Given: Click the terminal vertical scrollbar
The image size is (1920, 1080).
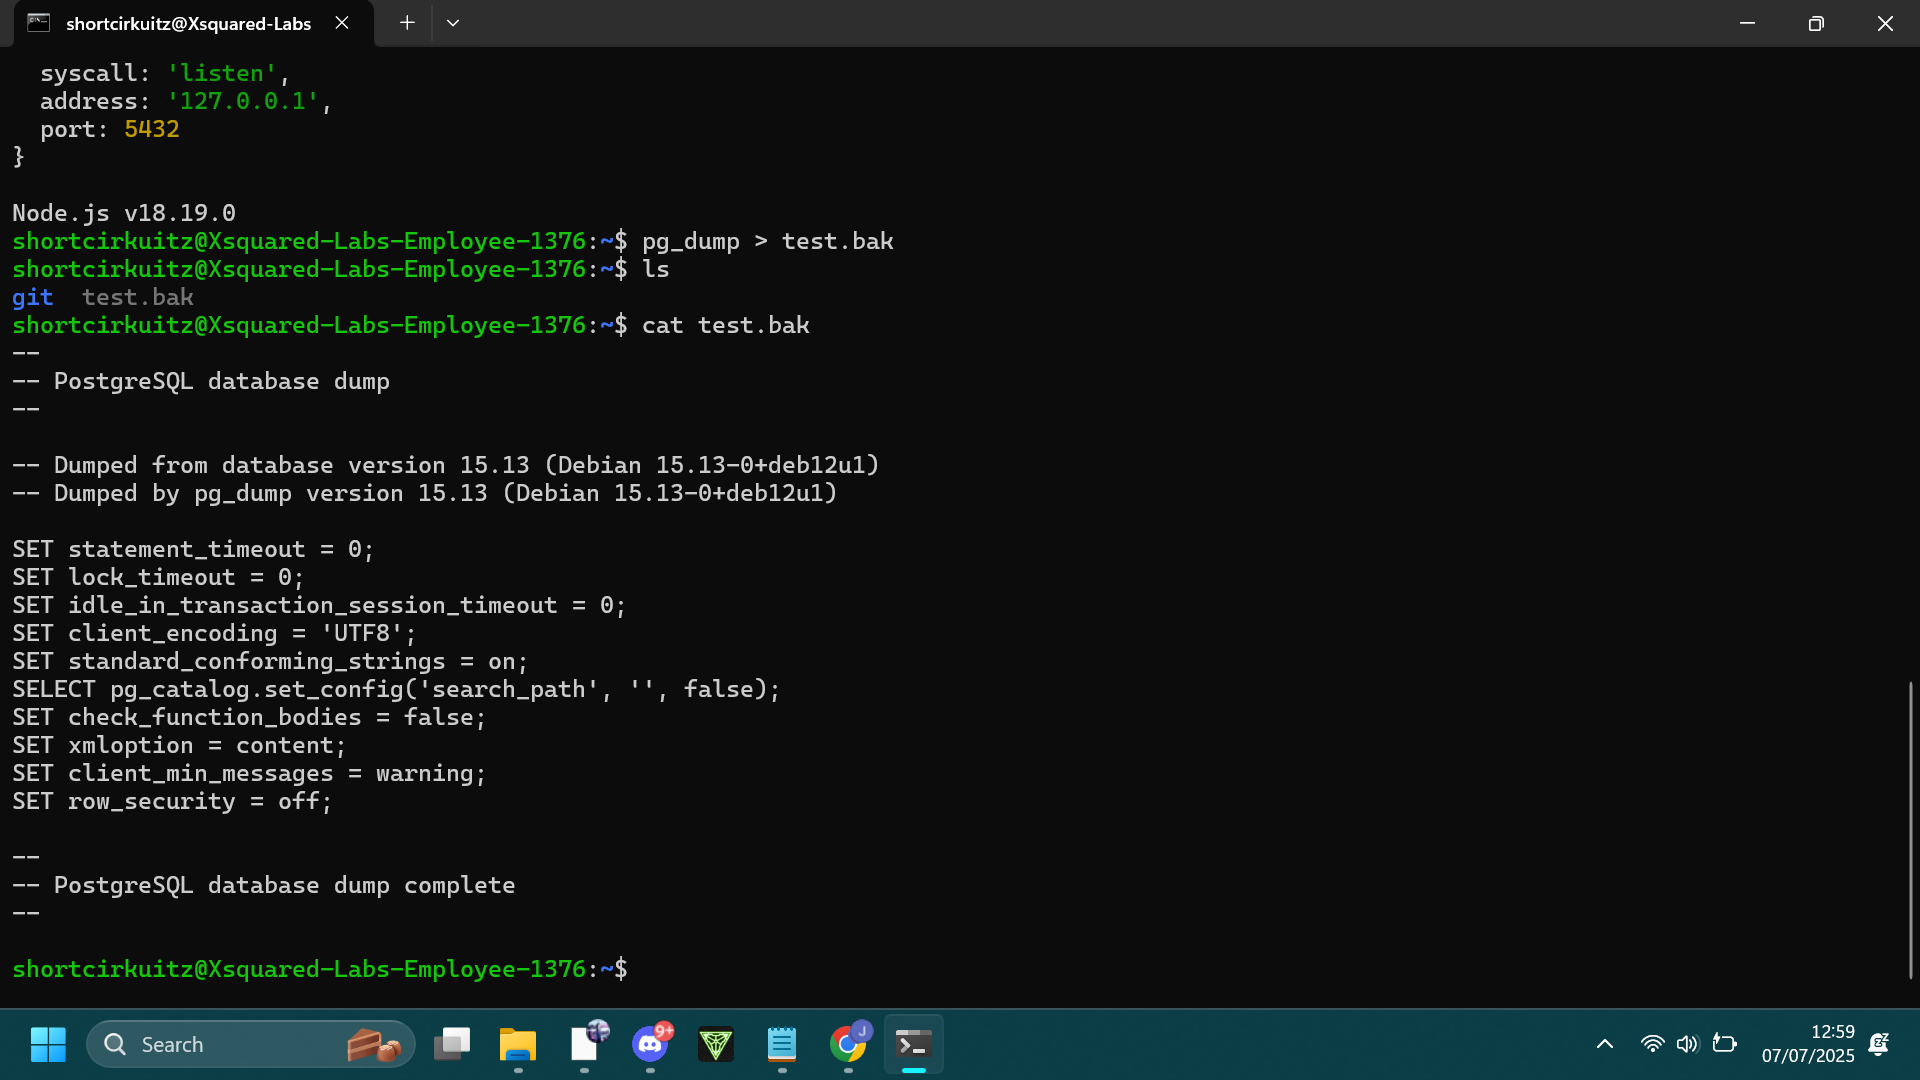Looking at the screenshot, I should [1910, 830].
